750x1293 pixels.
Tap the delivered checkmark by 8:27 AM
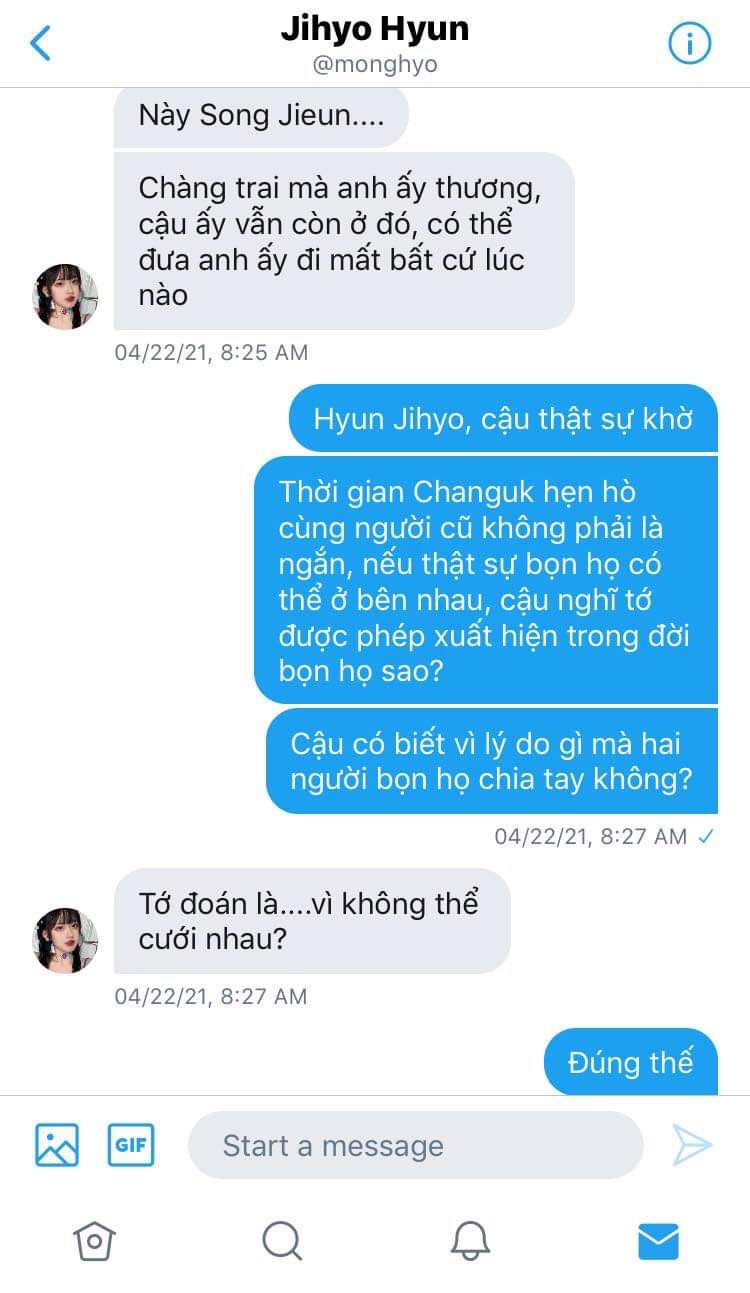click(706, 836)
